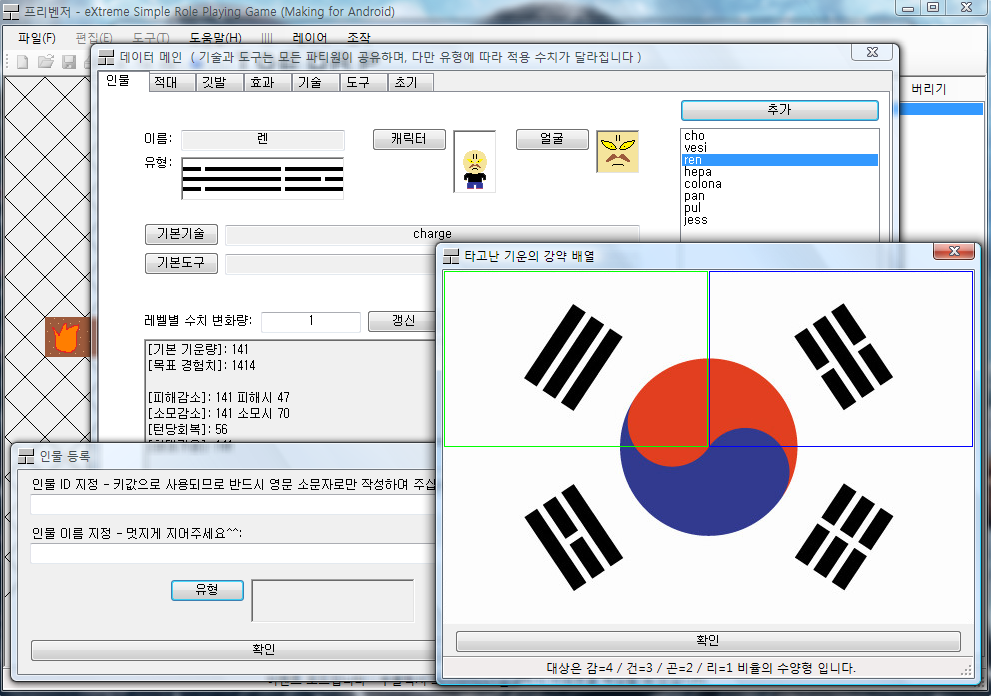The height and width of the screenshot is (696, 991).
Task: Click the 인물 ID 지정 input field
Action: pyautogui.click(x=234, y=504)
